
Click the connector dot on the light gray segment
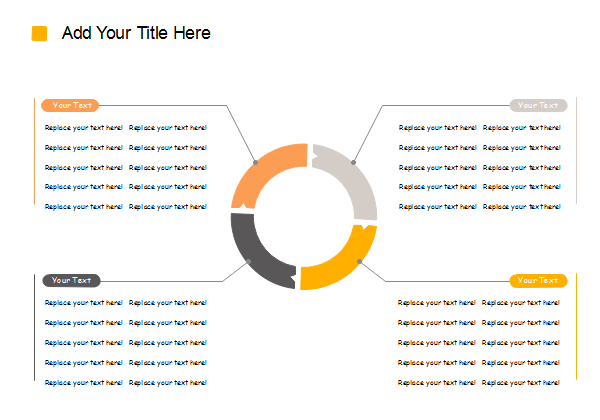pyautogui.click(x=353, y=162)
